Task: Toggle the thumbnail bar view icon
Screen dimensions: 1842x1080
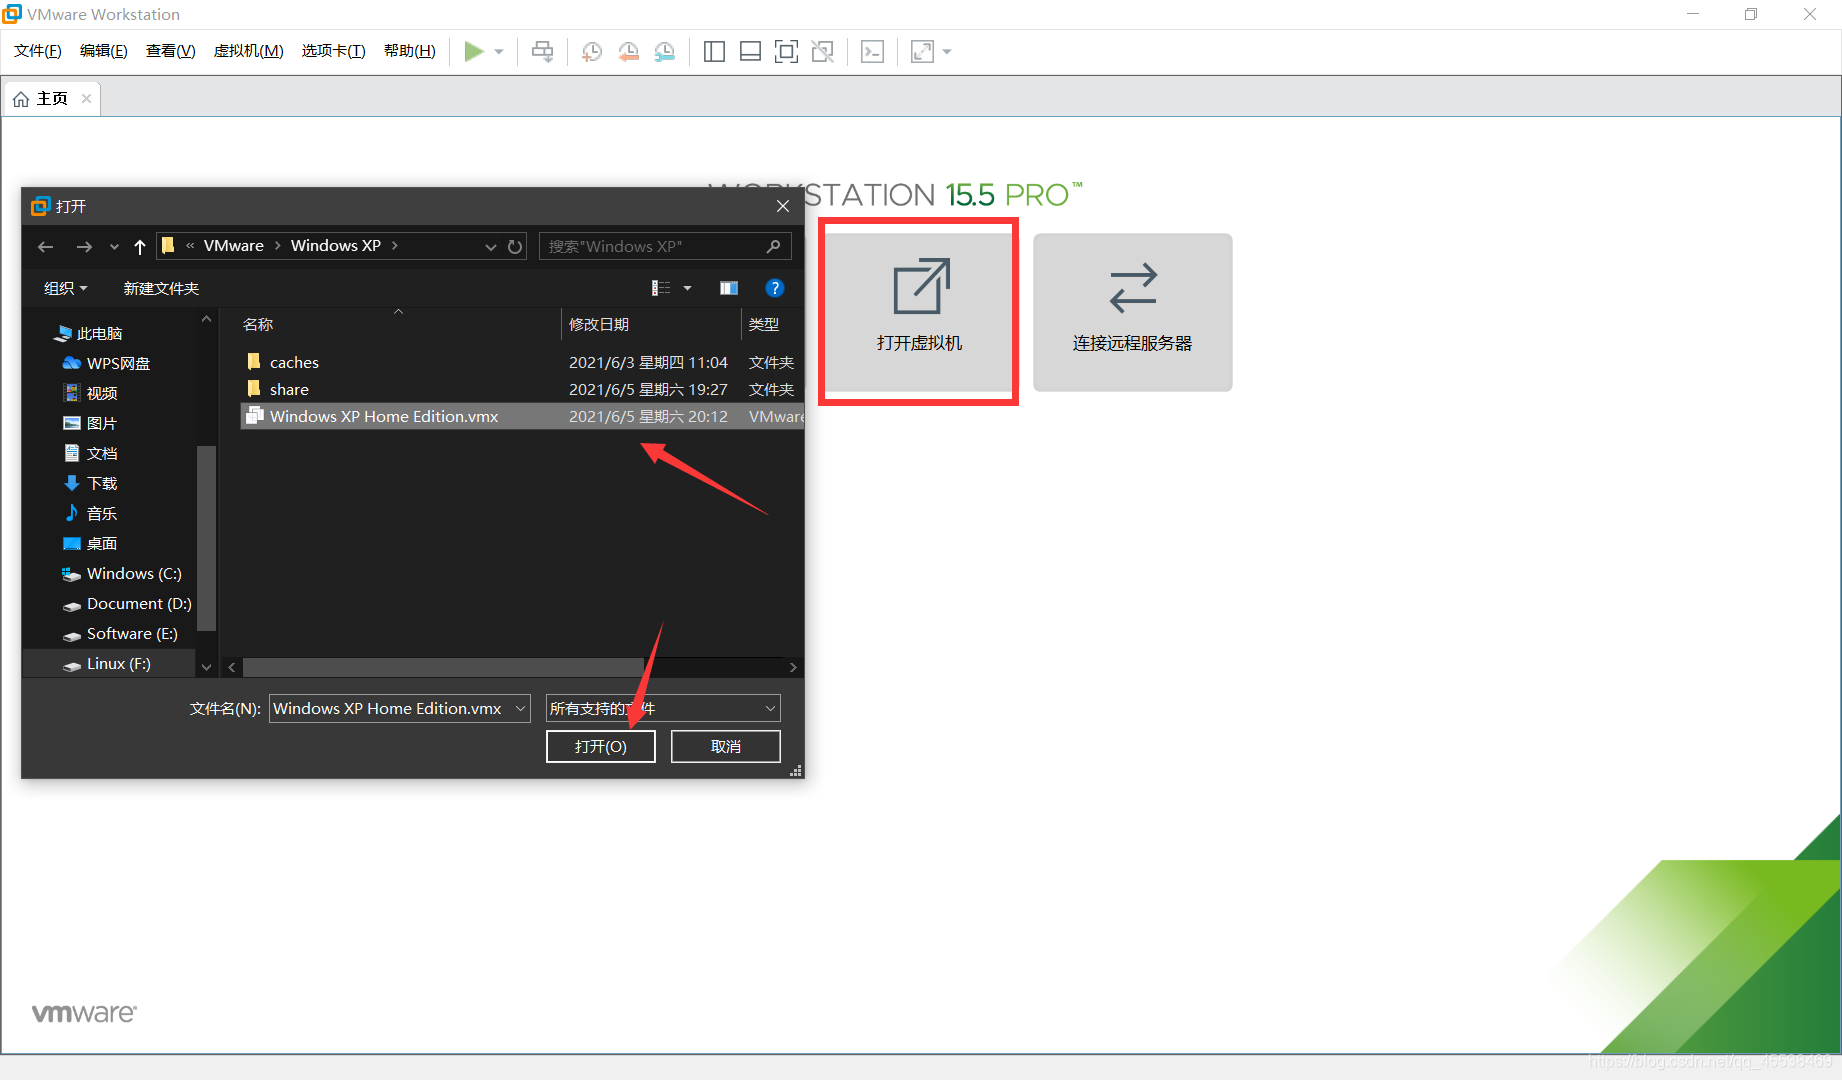Action: click(x=750, y=51)
